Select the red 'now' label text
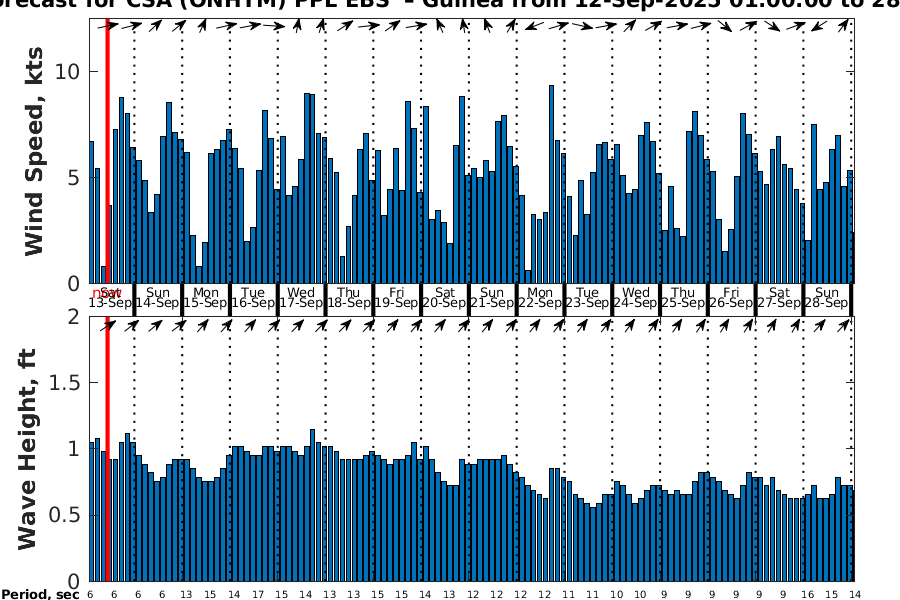Screen dimensions: 900x600 [106, 293]
